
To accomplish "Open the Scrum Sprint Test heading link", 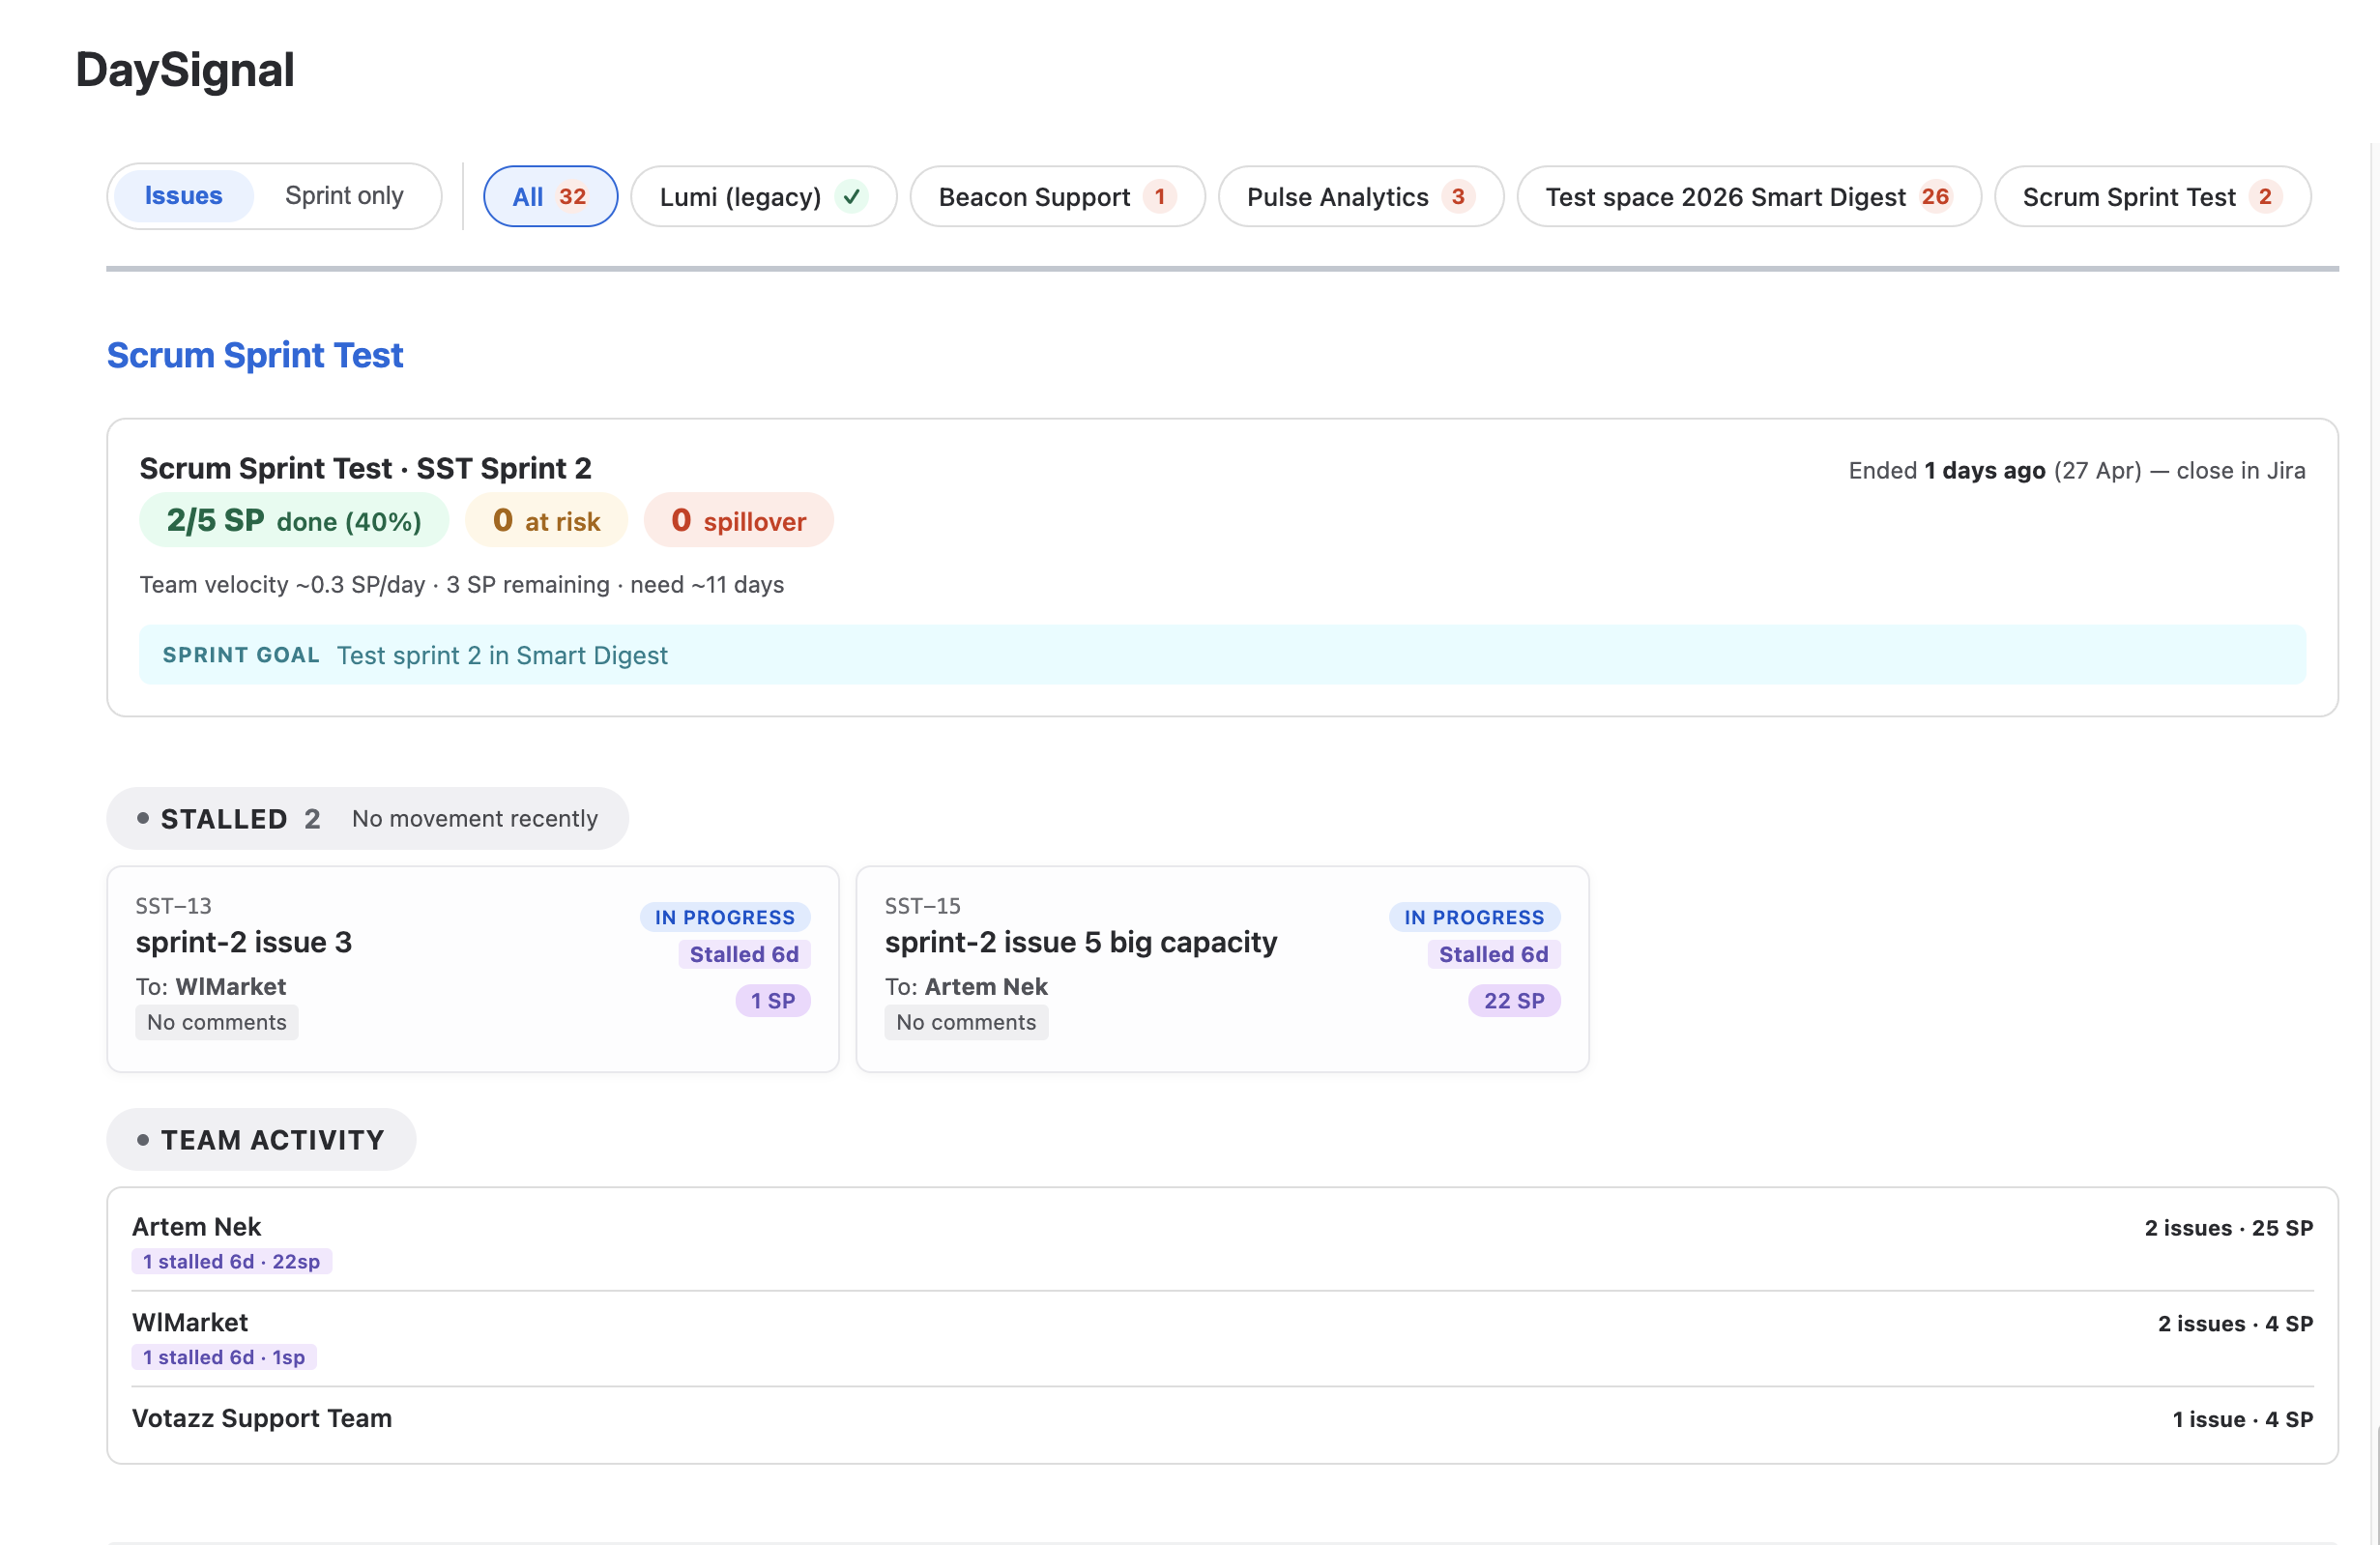I will pyautogui.click(x=254, y=355).
